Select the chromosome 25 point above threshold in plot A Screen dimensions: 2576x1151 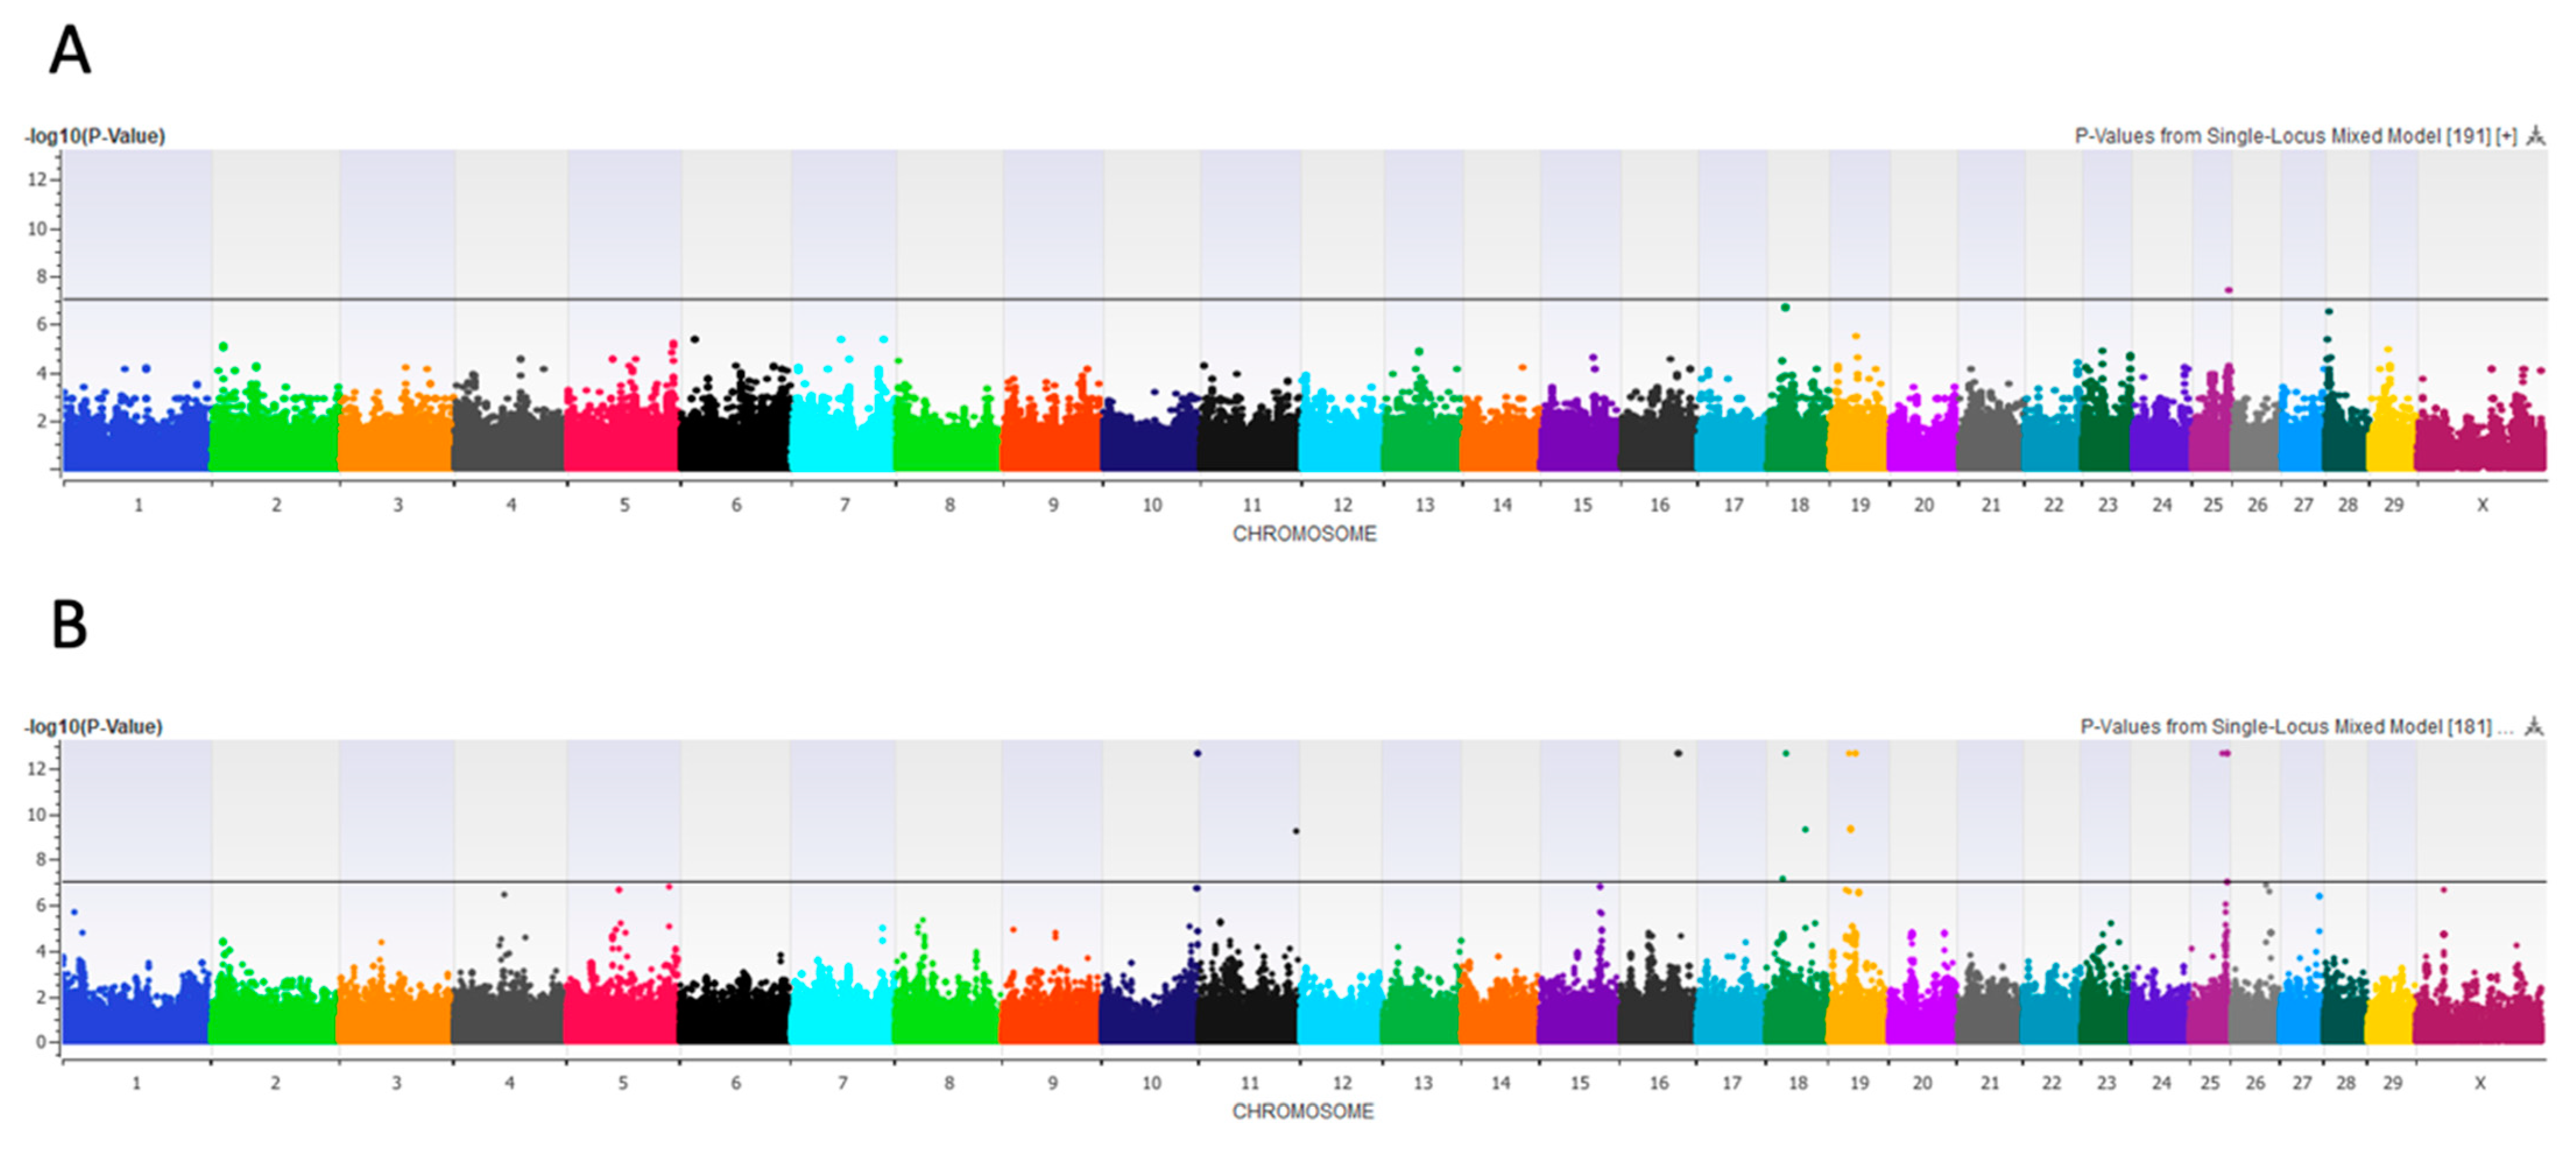tap(2228, 290)
